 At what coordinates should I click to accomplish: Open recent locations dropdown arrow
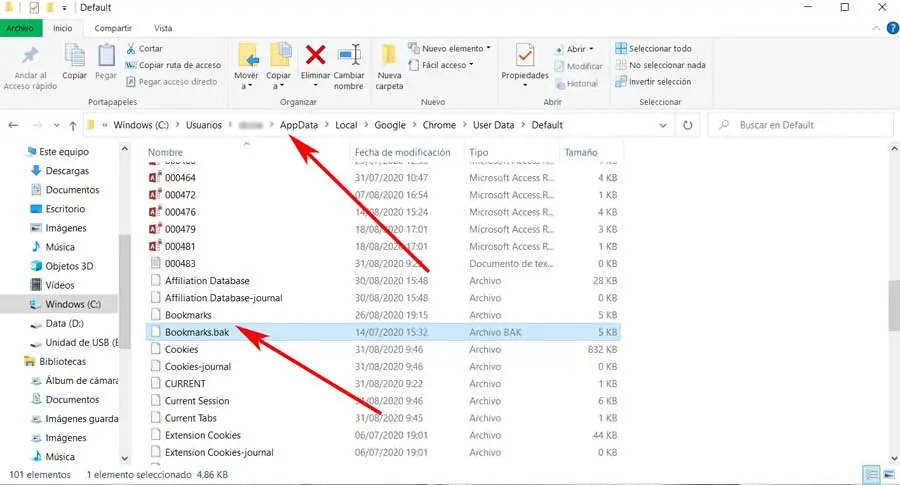(x=56, y=125)
